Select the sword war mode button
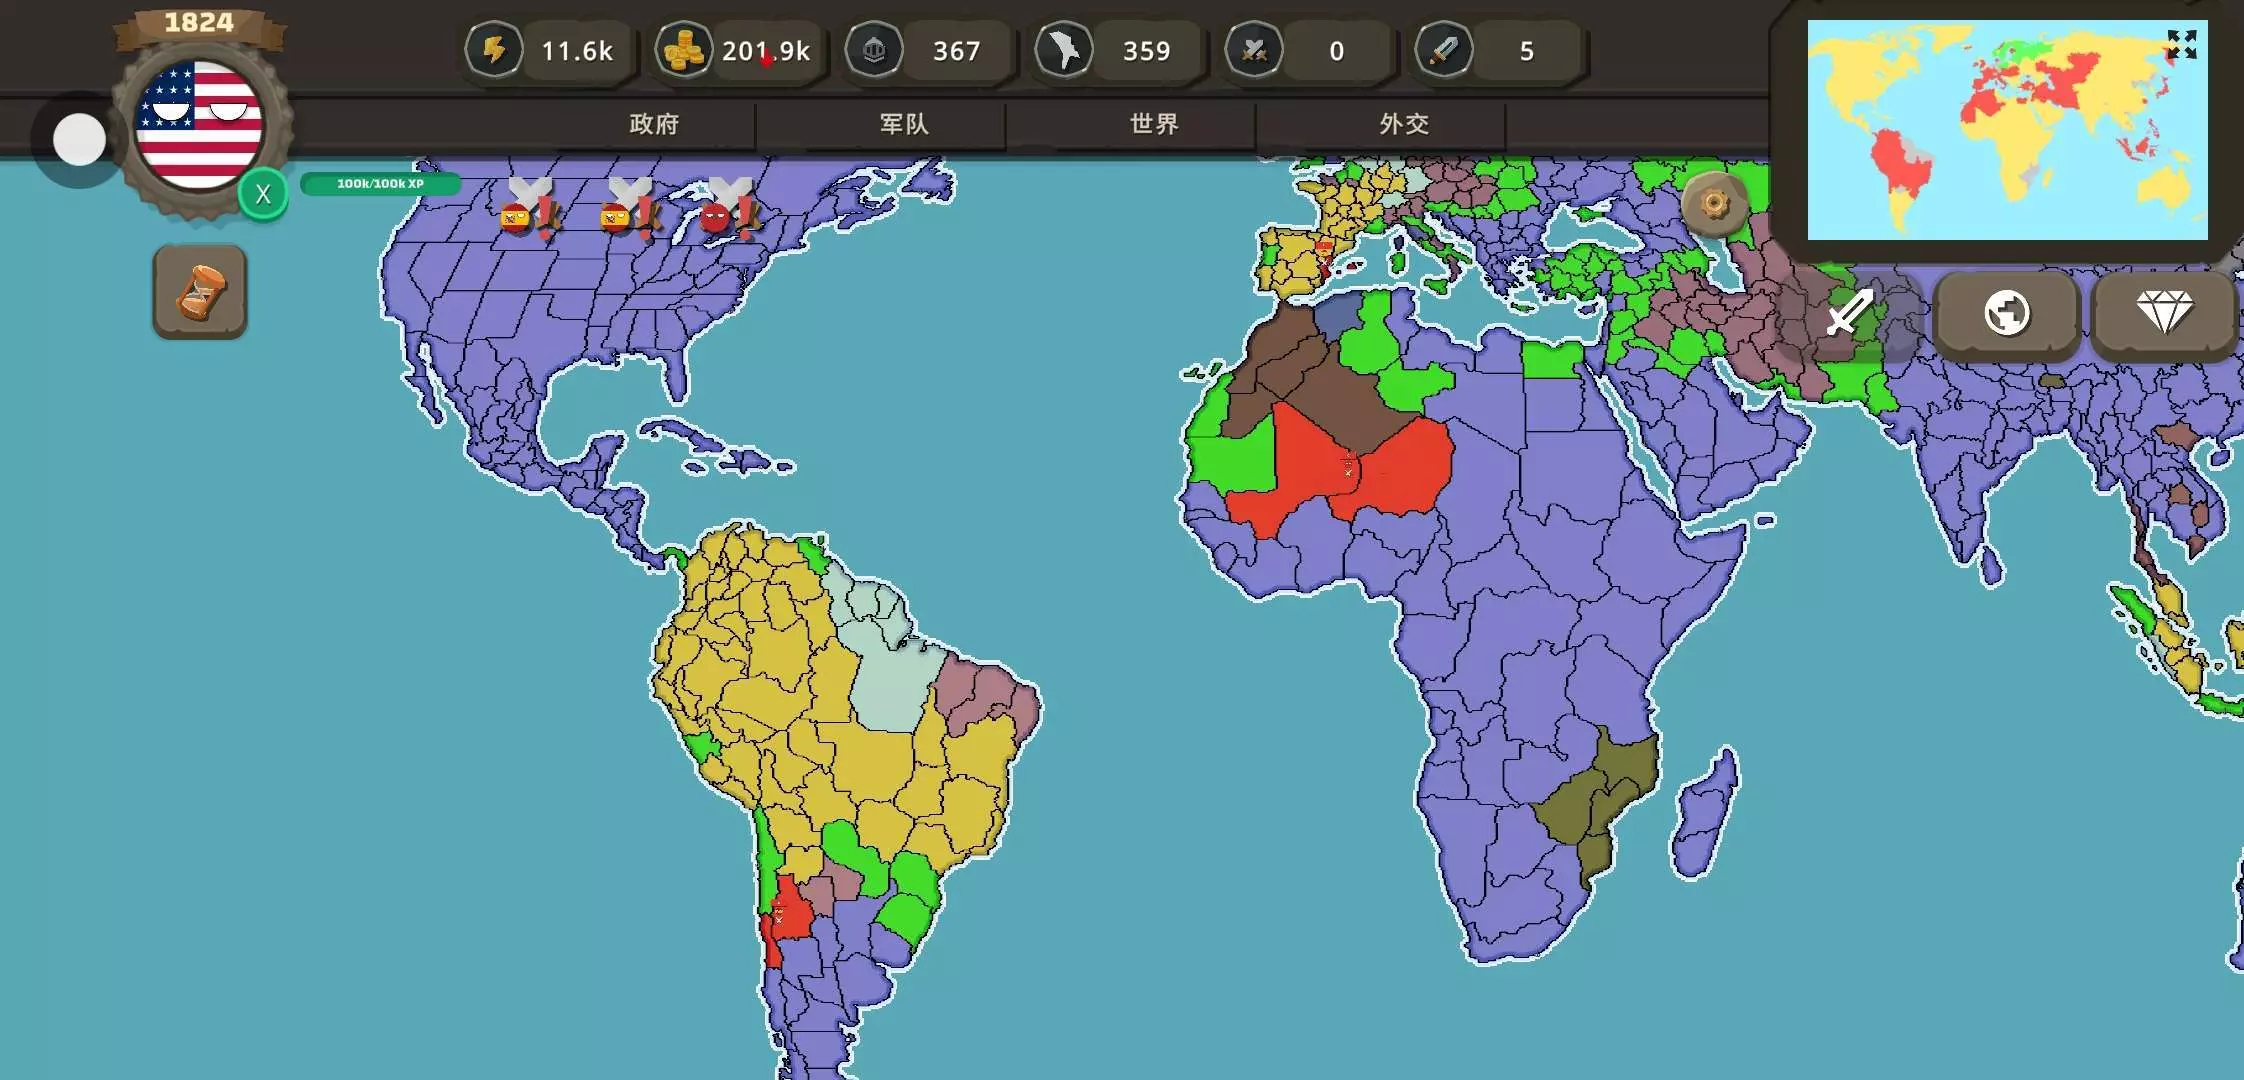Image resolution: width=2244 pixels, height=1080 pixels. click(x=1849, y=313)
